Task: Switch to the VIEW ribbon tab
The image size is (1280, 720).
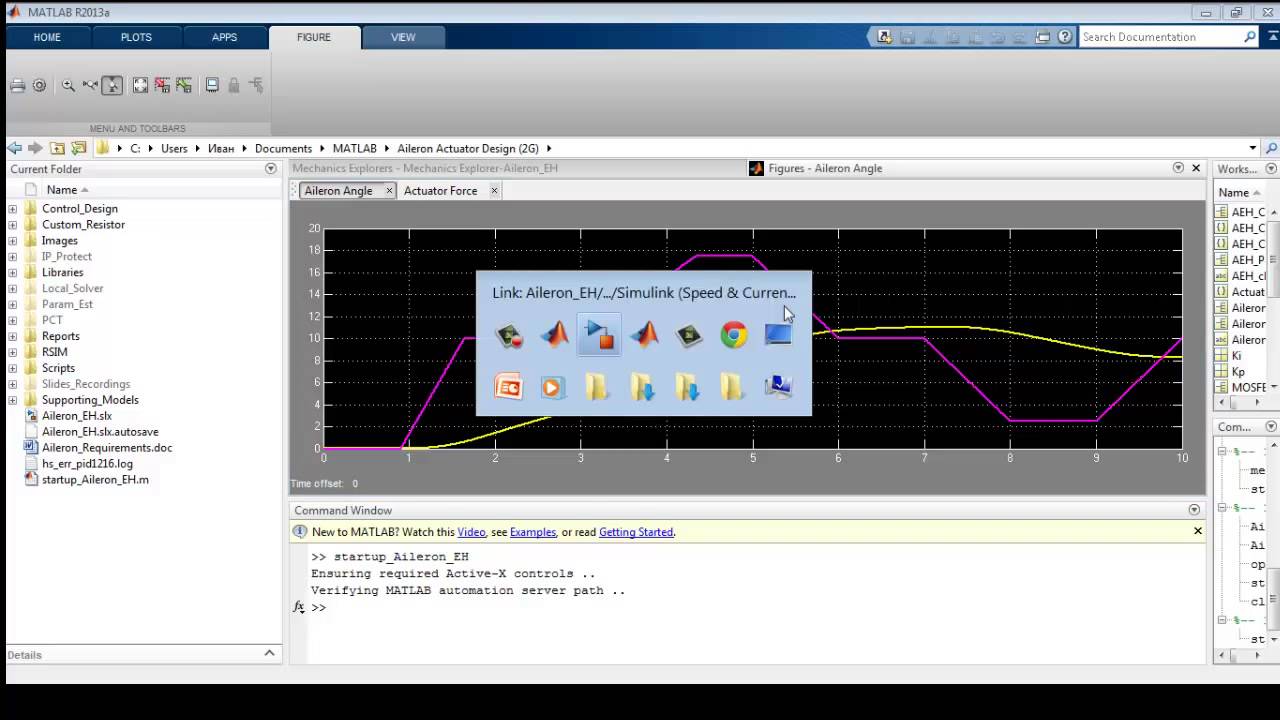Action: click(x=403, y=37)
